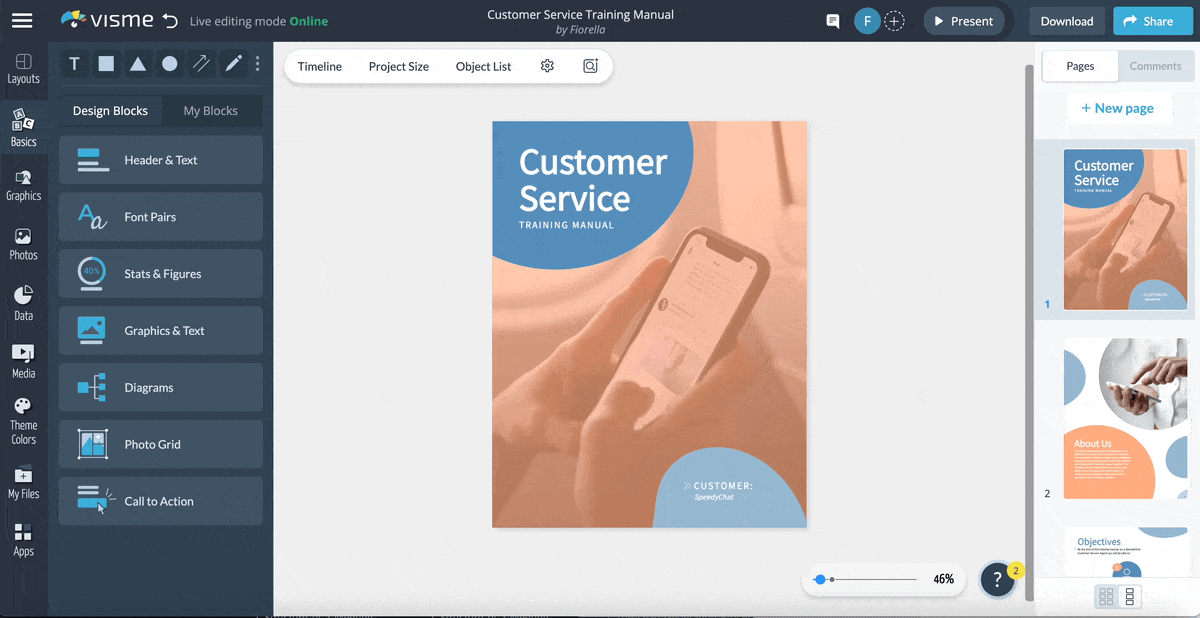The image size is (1200, 618).
Task: Click the Download button
Action: 1066,20
